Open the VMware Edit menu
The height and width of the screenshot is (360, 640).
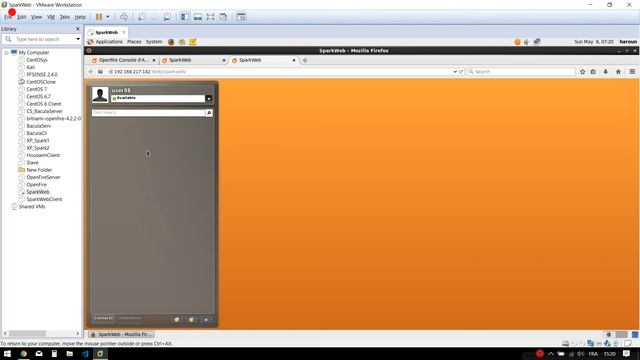[x=21, y=17]
